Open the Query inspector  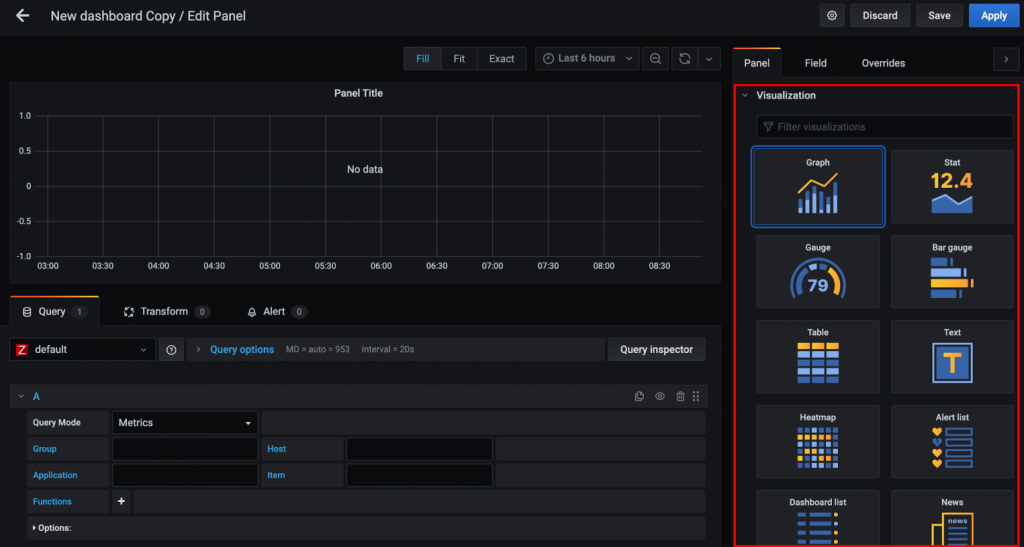tap(656, 350)
